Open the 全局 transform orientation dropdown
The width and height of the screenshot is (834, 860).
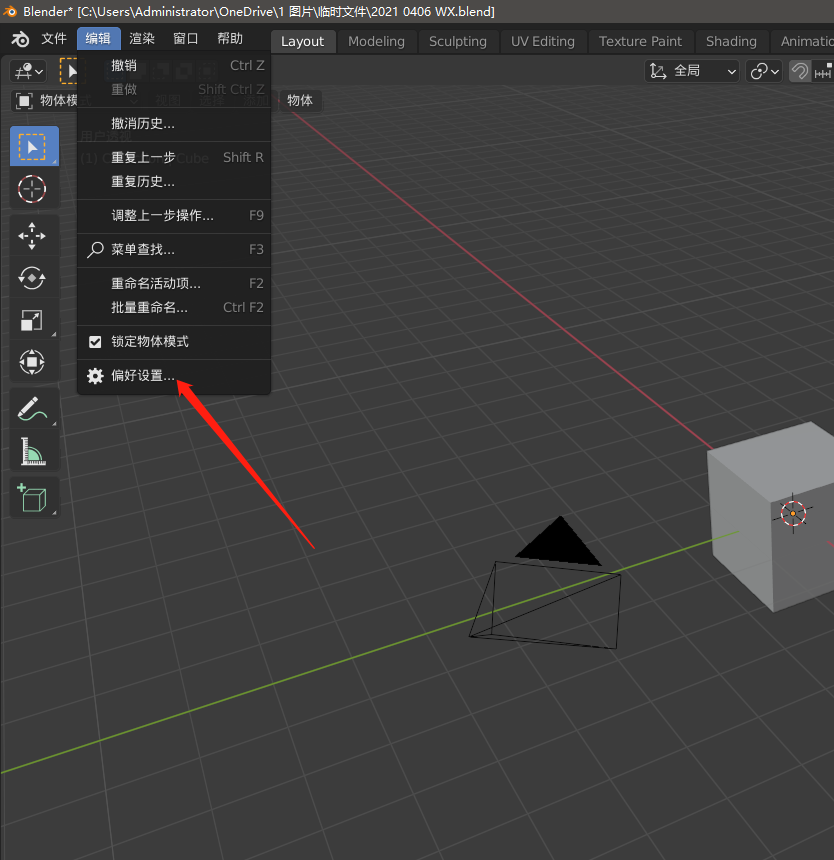coord(692,71)
